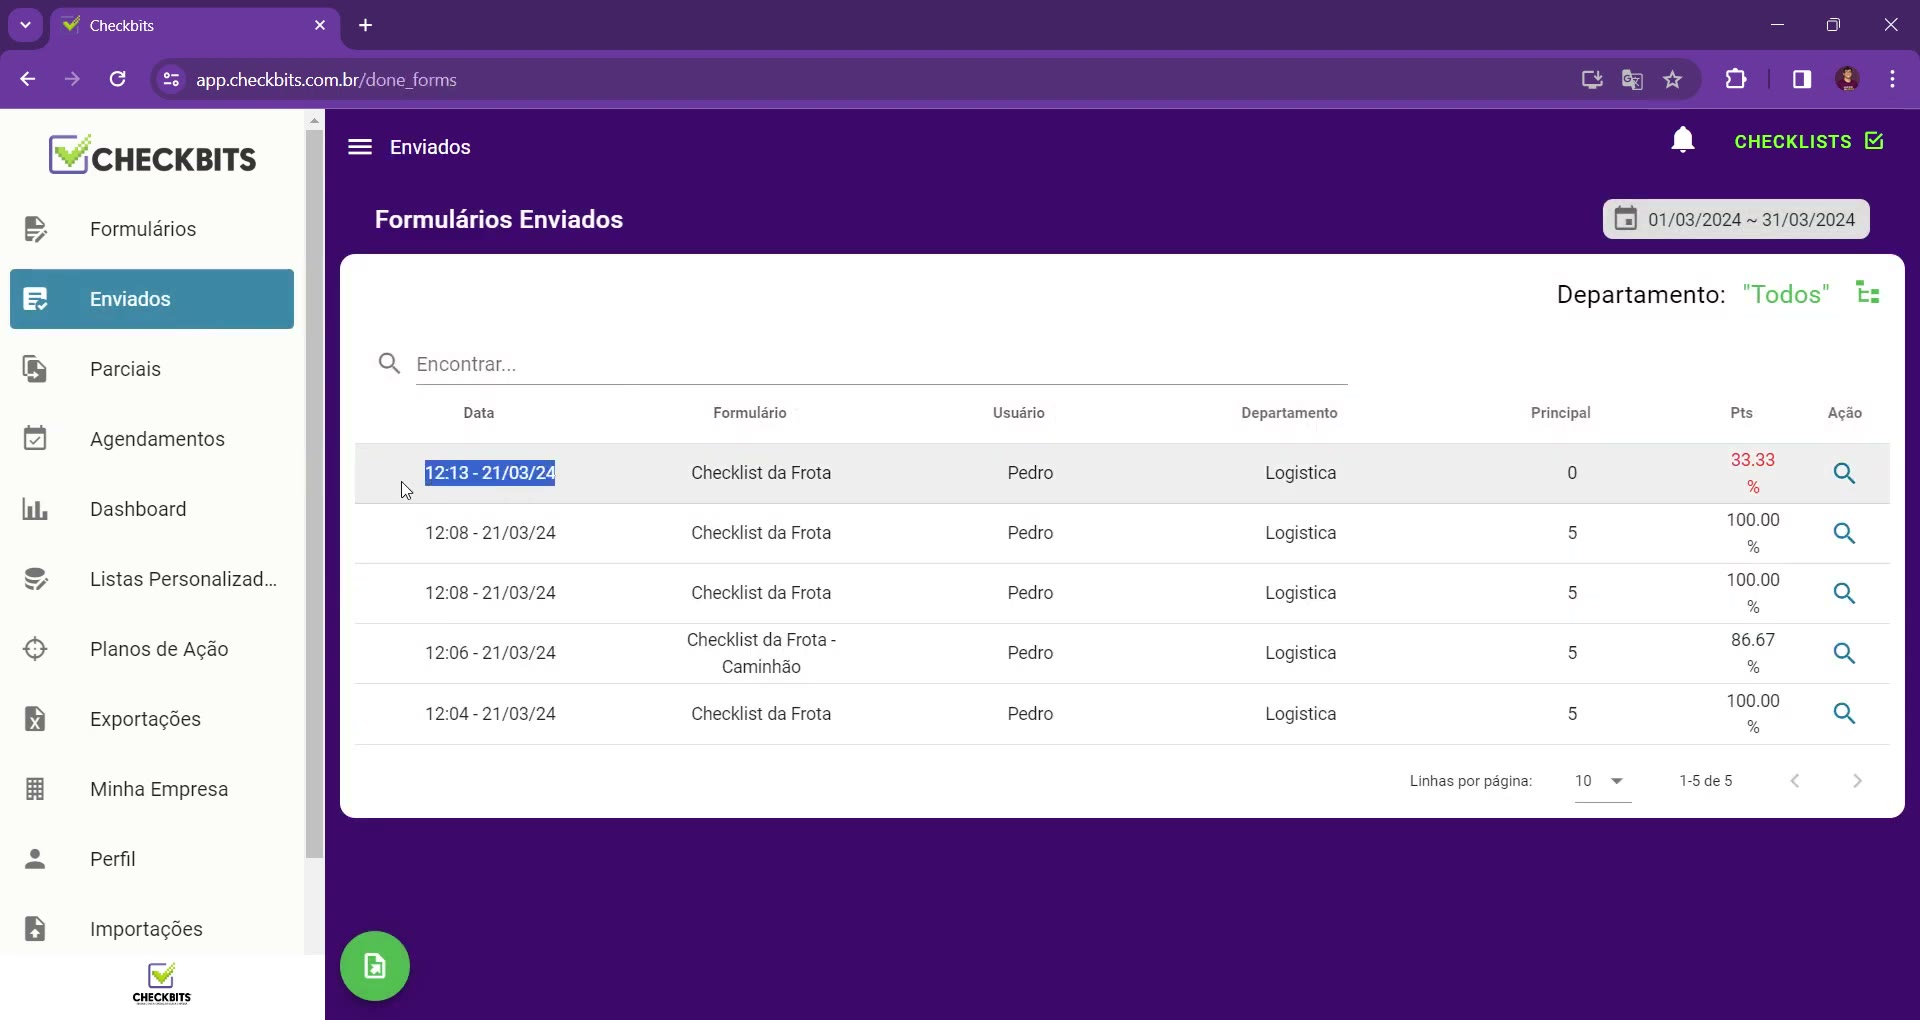Open the hamburger menu next to Enviados
The width and height of the screenshot is (1920, 1020).
tap(360, 147)
